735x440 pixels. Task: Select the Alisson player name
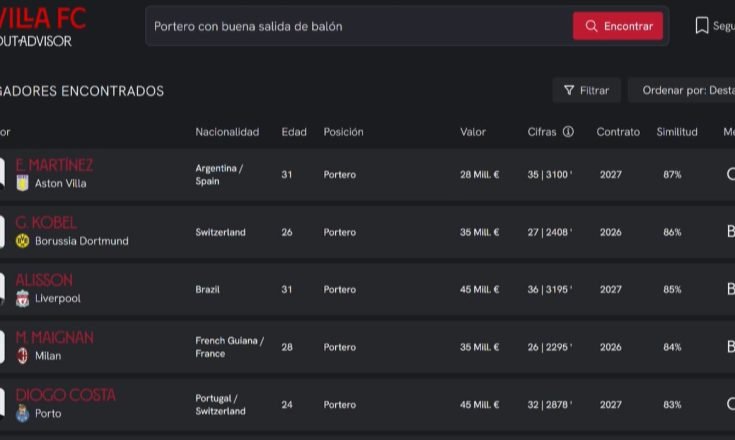(x=44, y=280)
